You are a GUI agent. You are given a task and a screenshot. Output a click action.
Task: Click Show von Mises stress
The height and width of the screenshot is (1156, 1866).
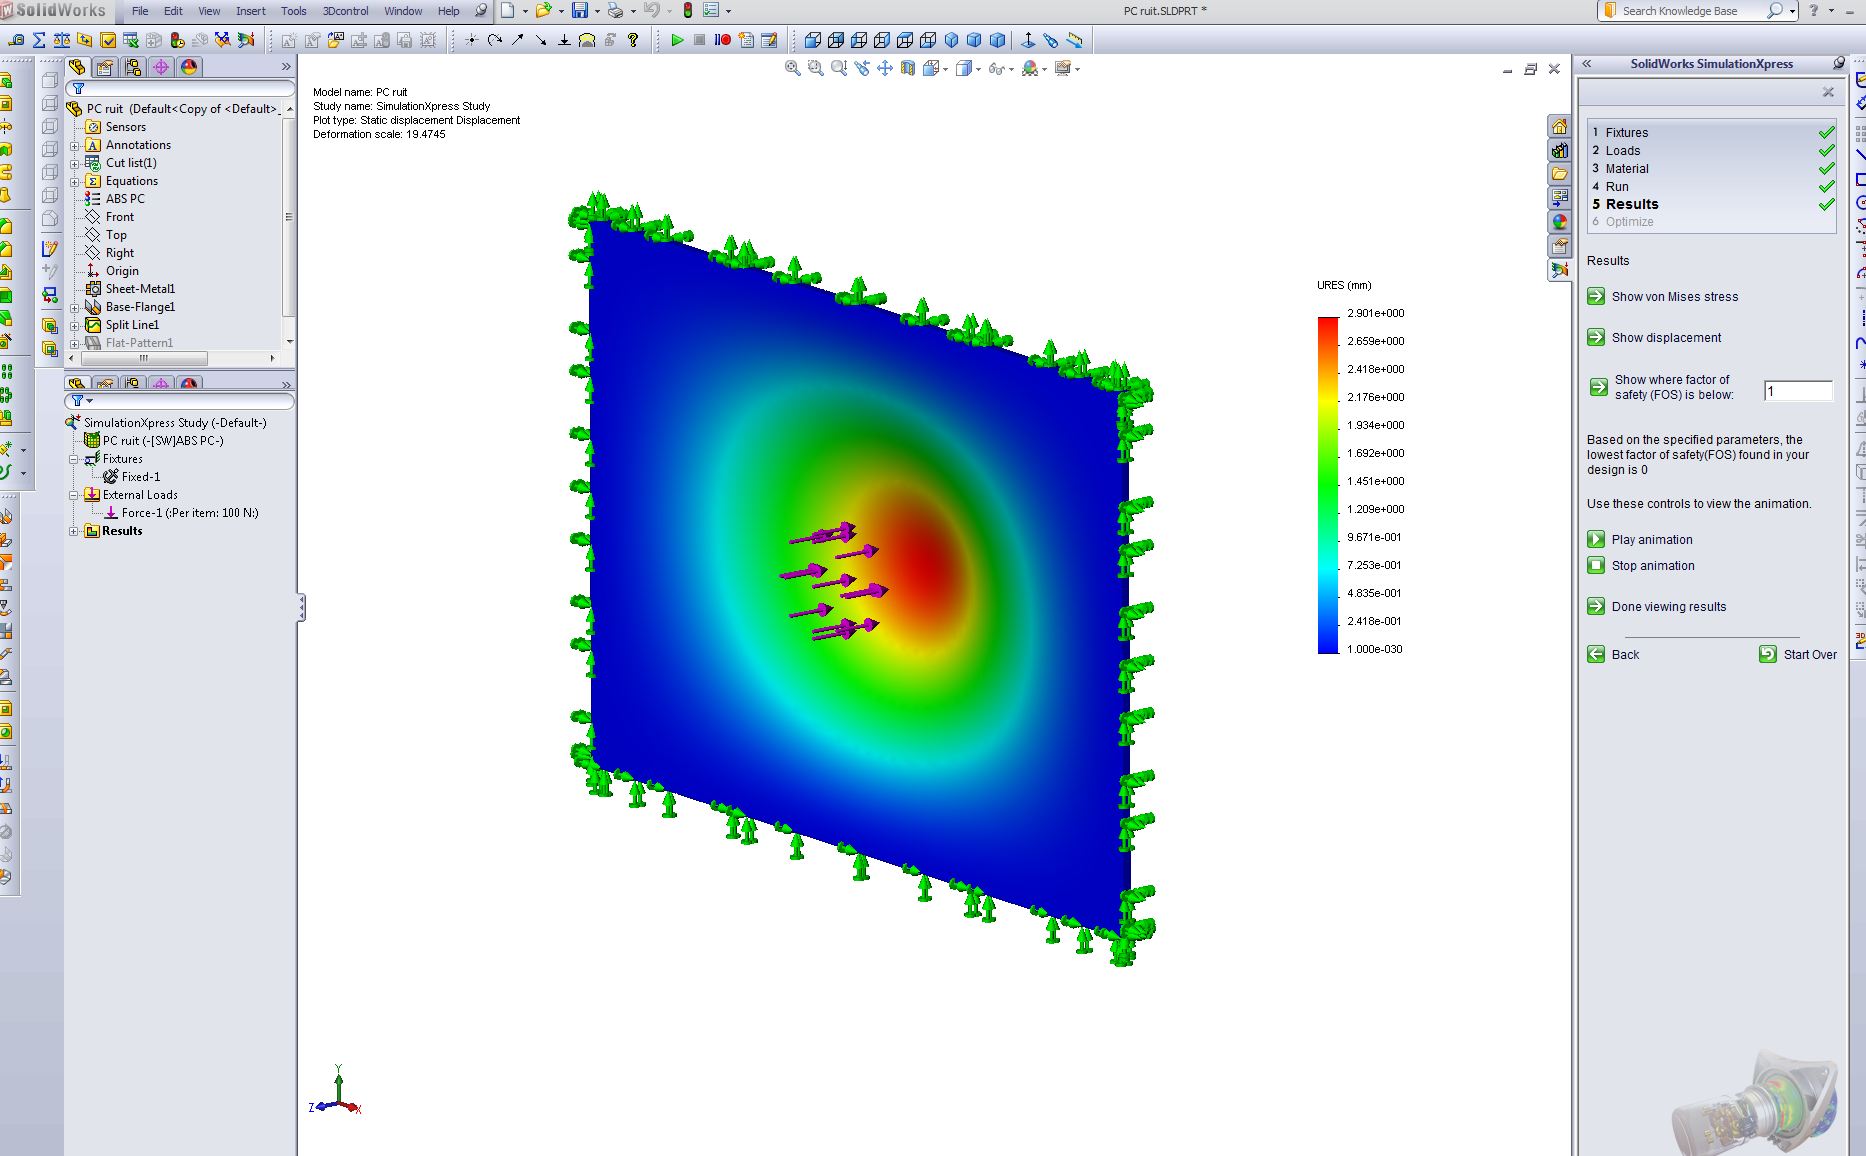[1674, 297]
